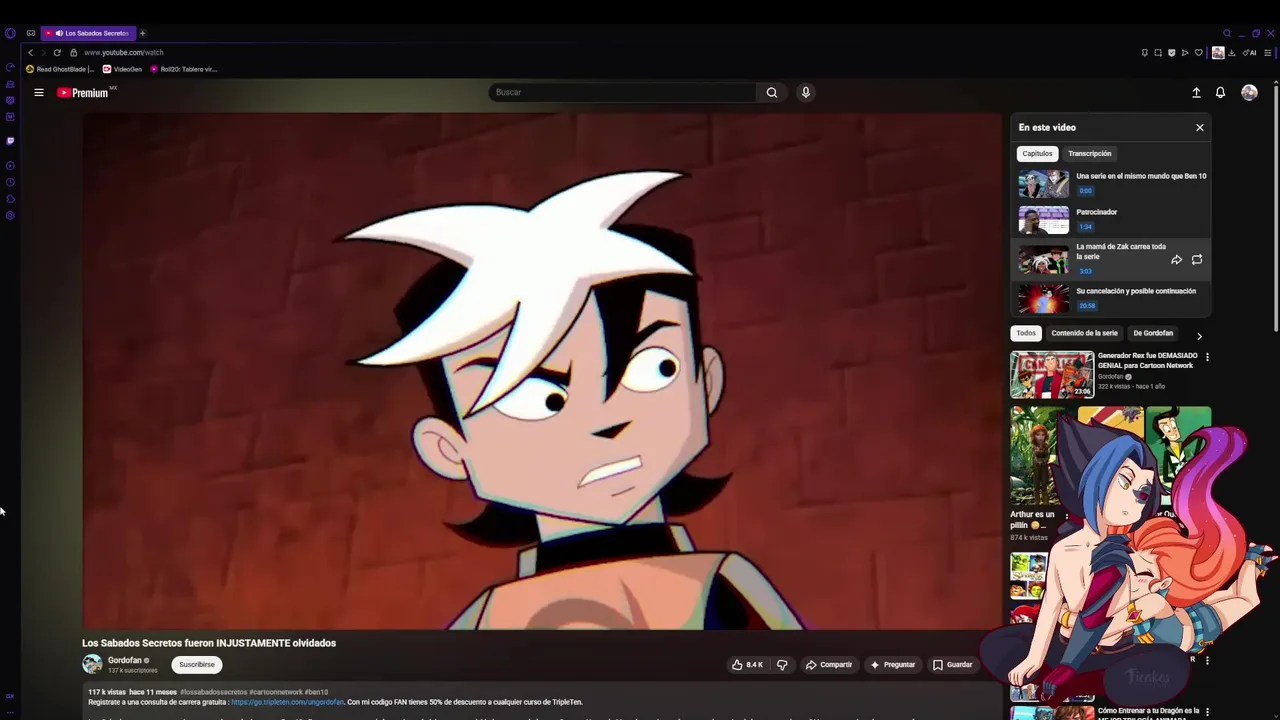Open the ad blocker shield icon

1171,53
